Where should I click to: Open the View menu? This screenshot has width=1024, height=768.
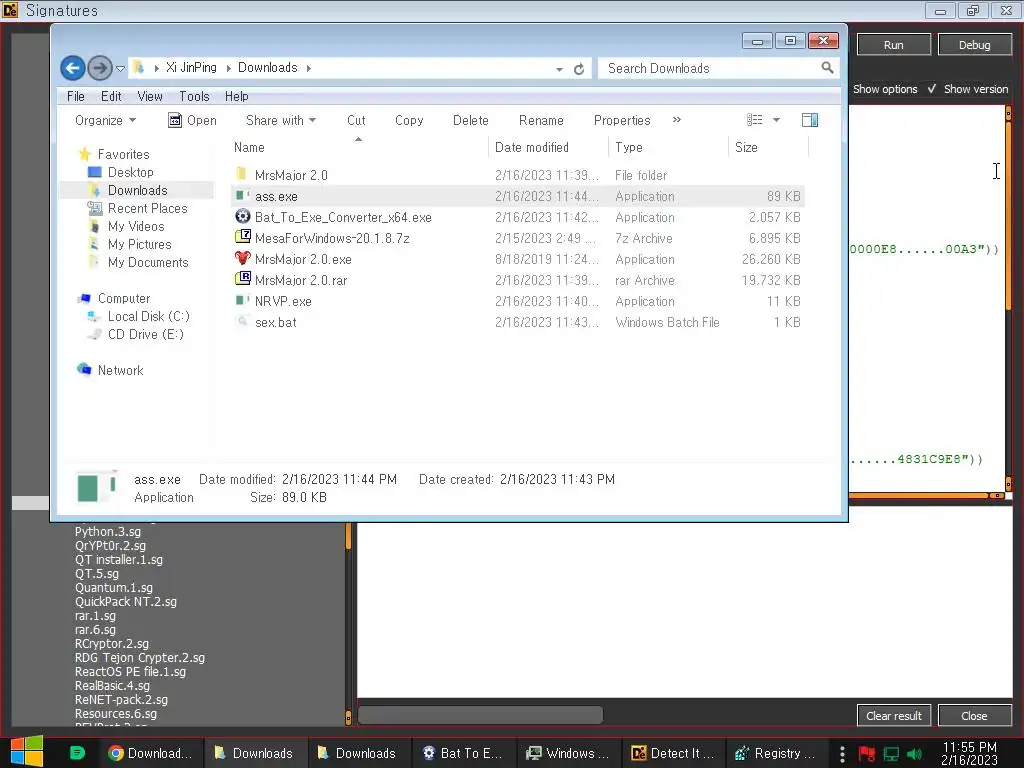tap(150, 97)
